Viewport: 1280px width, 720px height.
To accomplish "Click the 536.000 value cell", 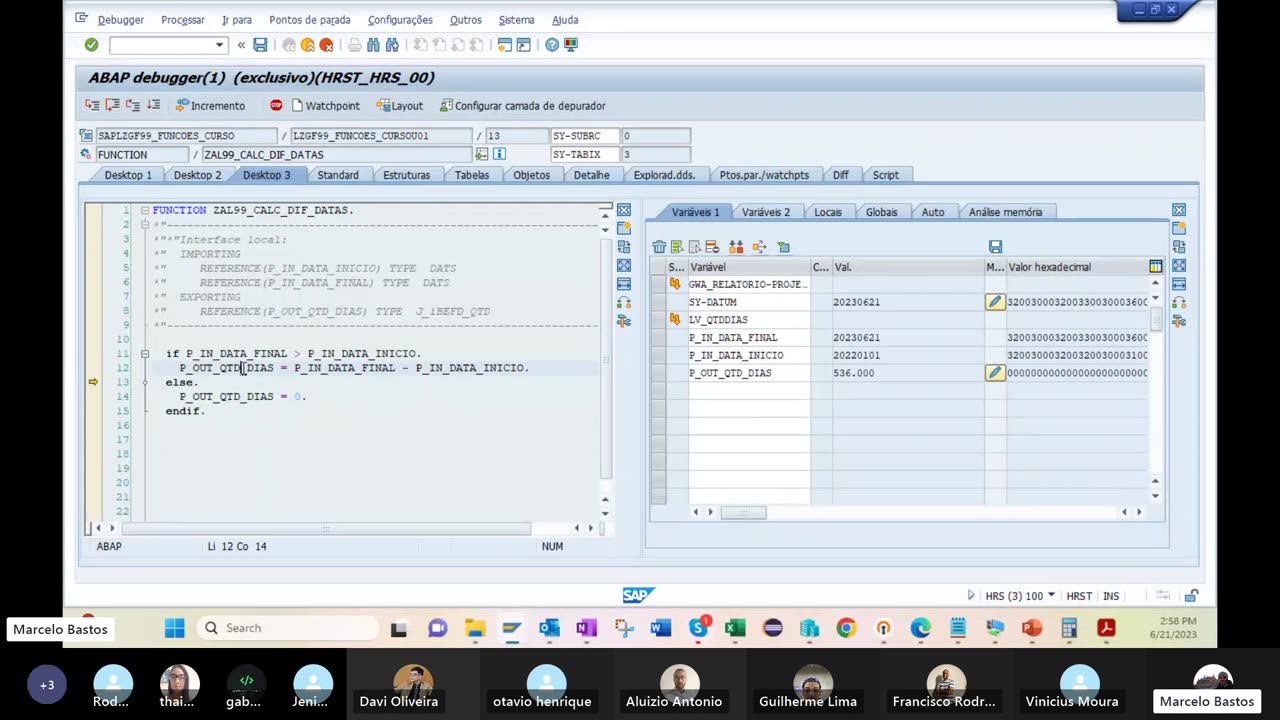I will pyautogui.click(x=908, y=373).
